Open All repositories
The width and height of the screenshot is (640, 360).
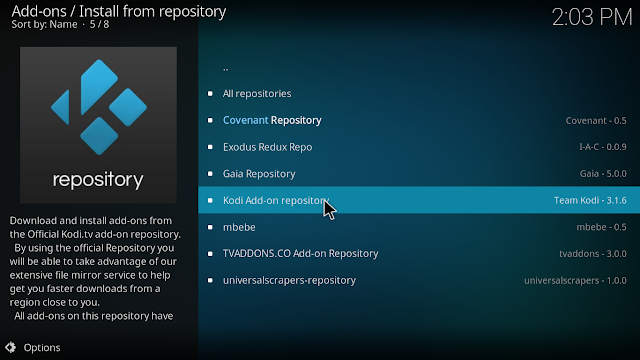[419, 93]
